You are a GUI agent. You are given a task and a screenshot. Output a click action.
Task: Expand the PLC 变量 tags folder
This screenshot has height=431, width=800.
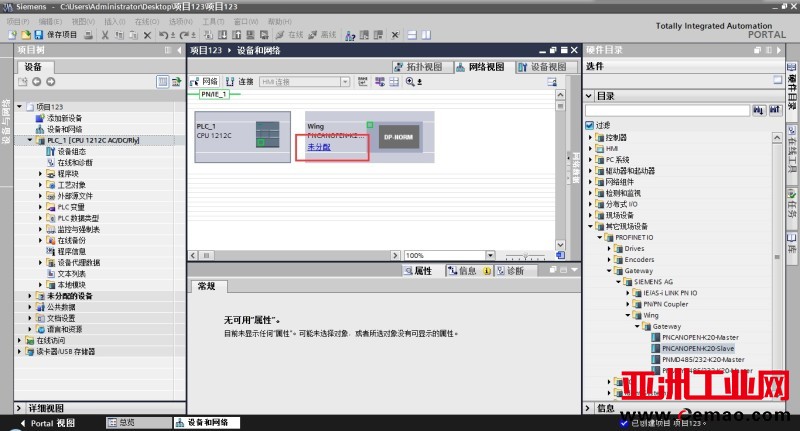[40, 207]
